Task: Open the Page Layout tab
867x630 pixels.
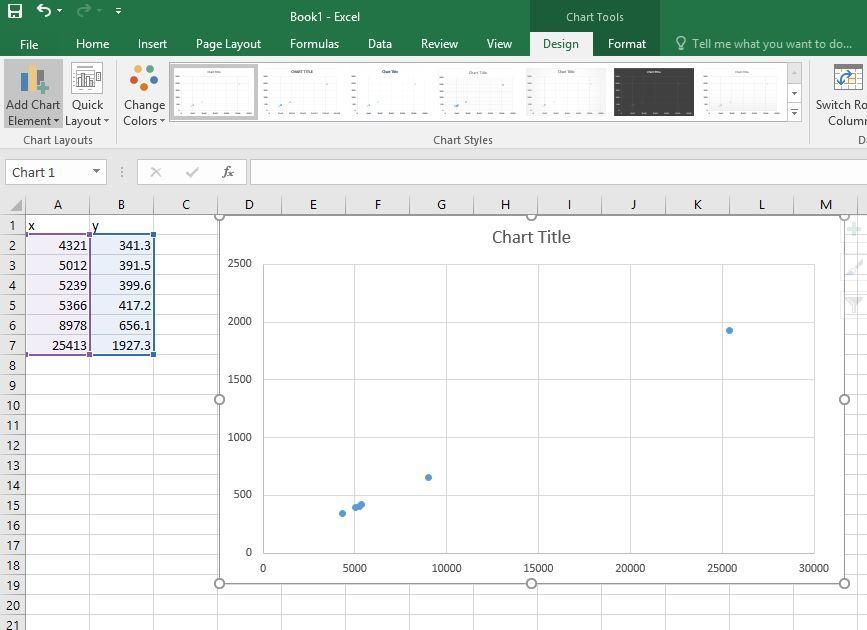Action: coord(228,44)
